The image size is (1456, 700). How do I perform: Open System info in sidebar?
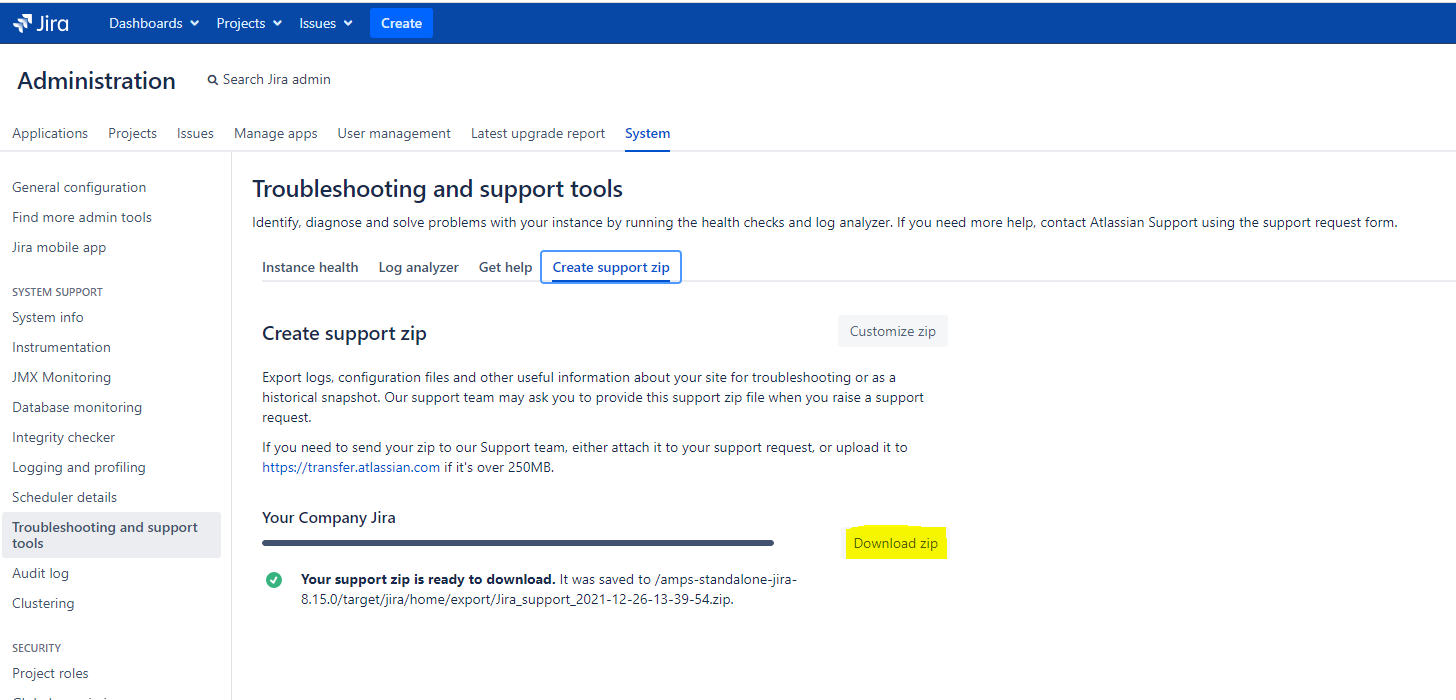click(48, 317)
